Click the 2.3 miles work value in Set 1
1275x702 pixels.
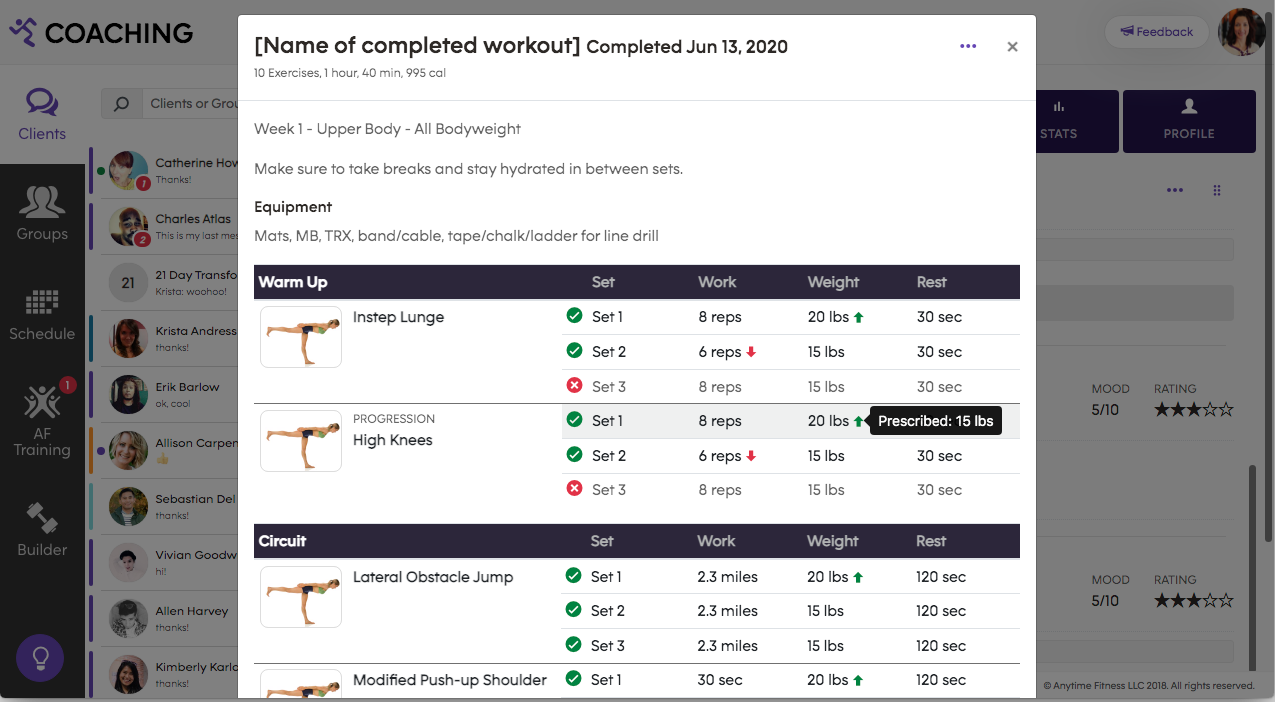click(727, 577)
